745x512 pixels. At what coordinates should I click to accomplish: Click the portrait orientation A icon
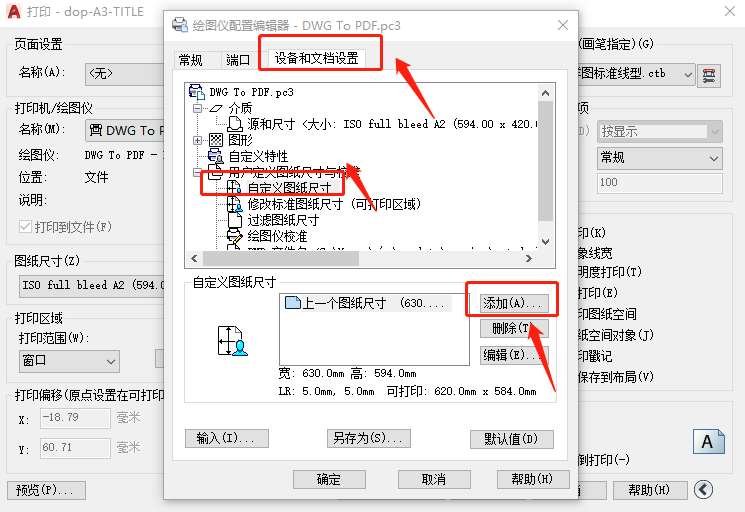click(x=708, y=442)
